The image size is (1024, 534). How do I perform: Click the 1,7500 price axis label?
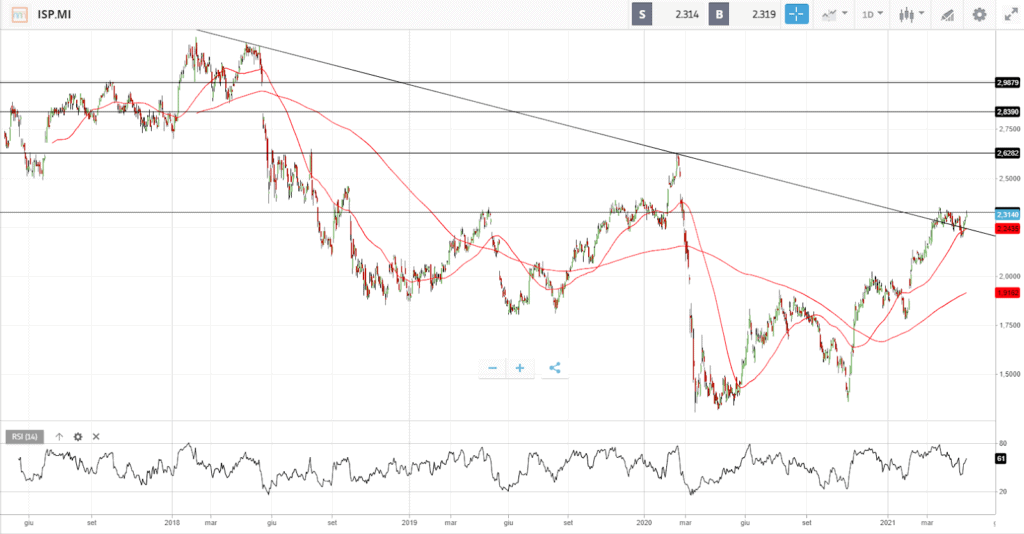click(1009, 325)
